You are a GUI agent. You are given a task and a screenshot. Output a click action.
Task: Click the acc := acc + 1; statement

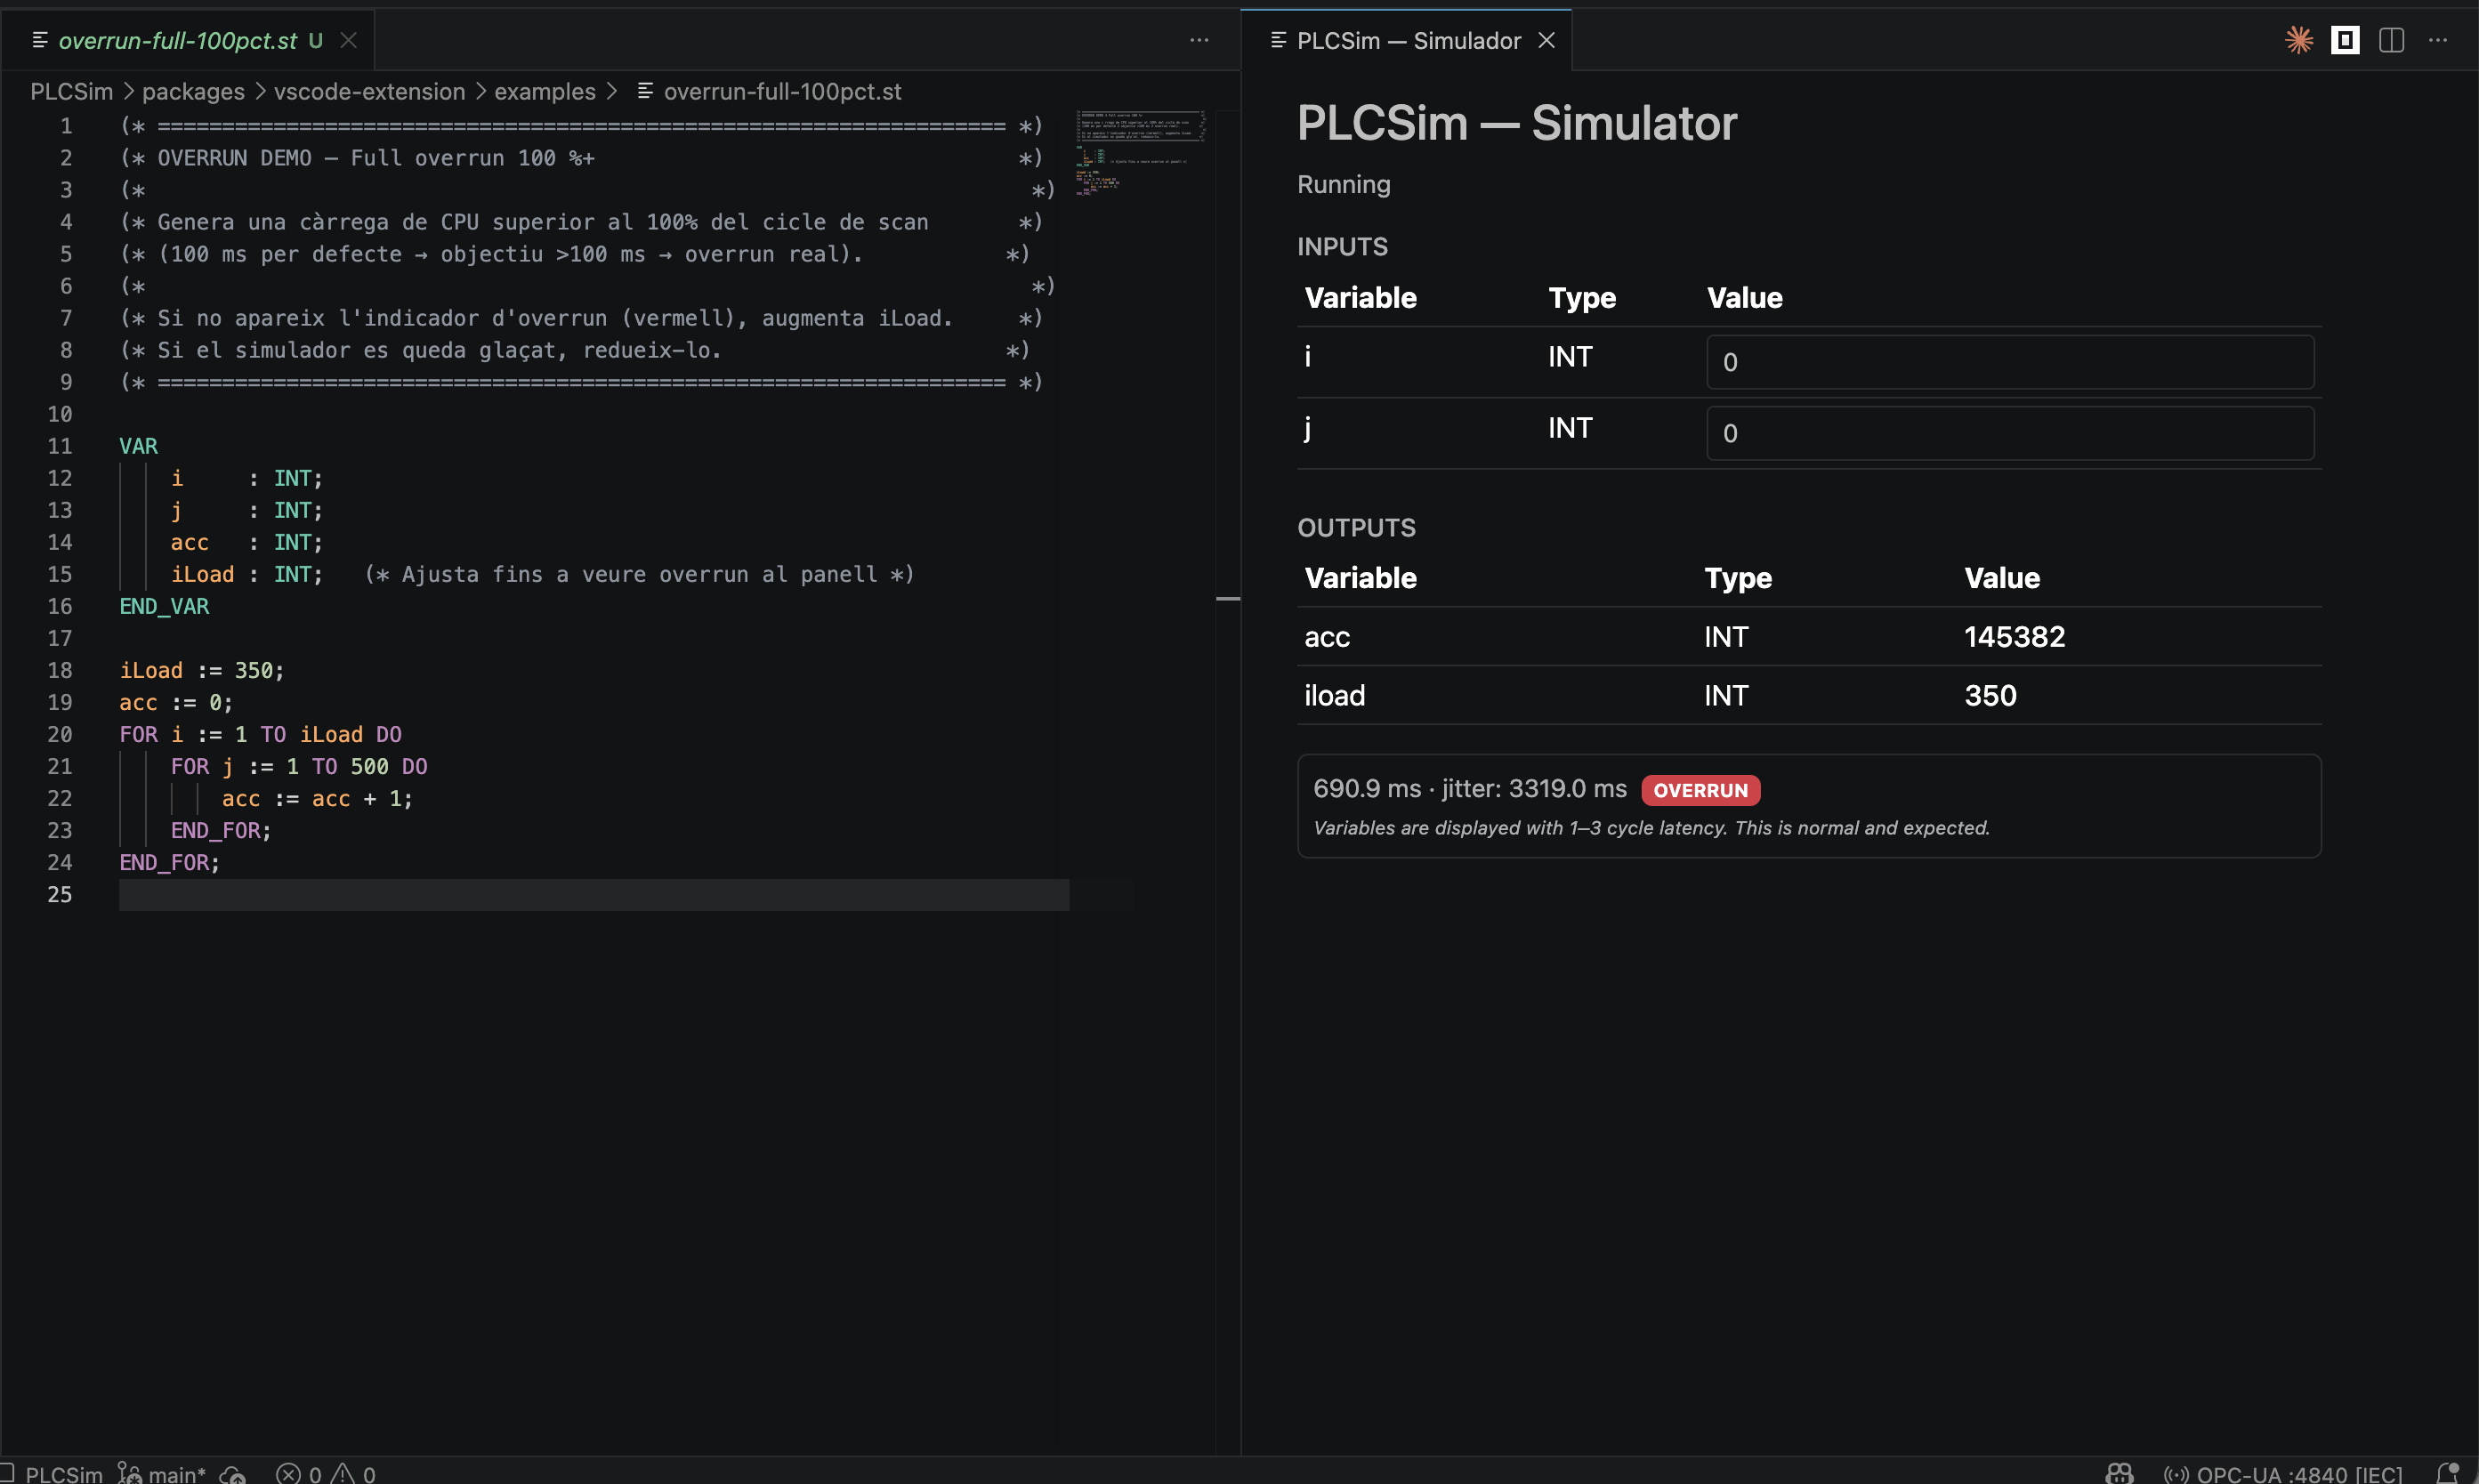point(317,798)
